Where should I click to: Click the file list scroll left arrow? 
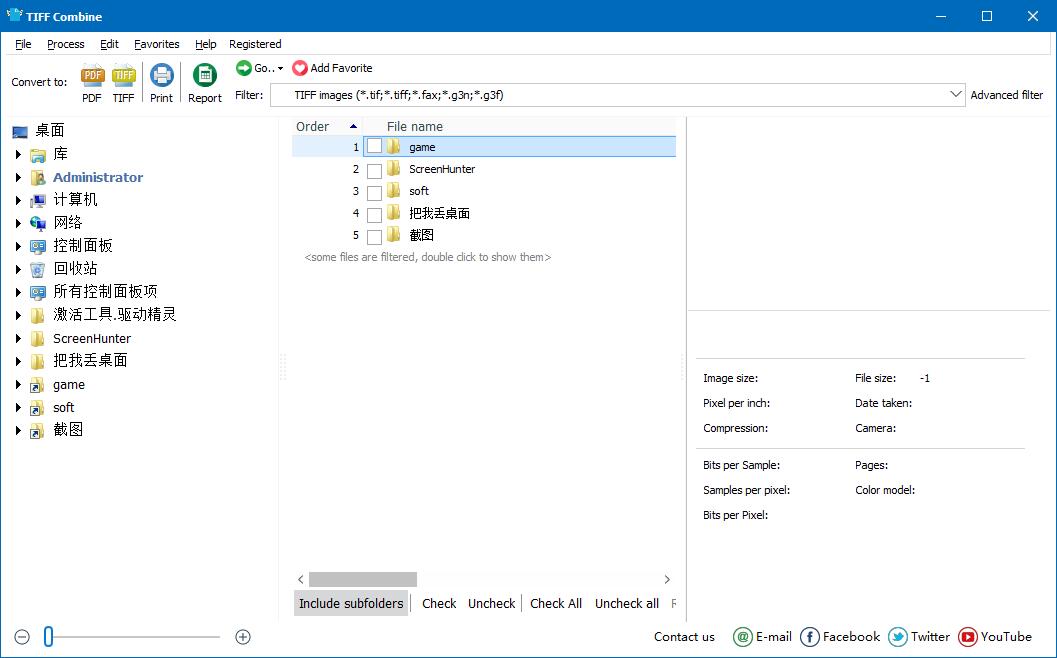click(301, 579)
